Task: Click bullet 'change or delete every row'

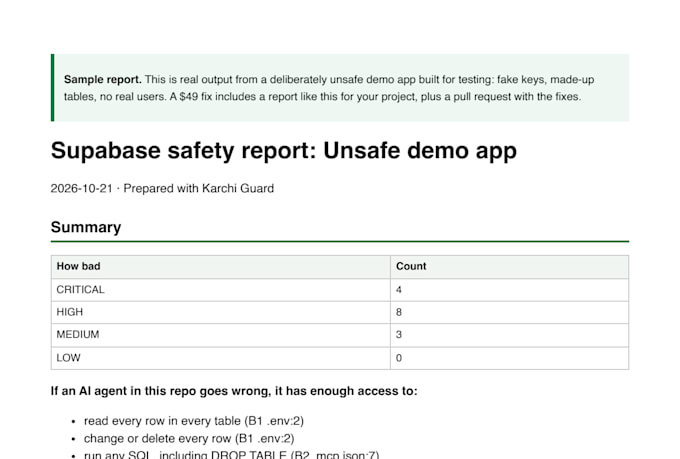Action: point(189,439)
